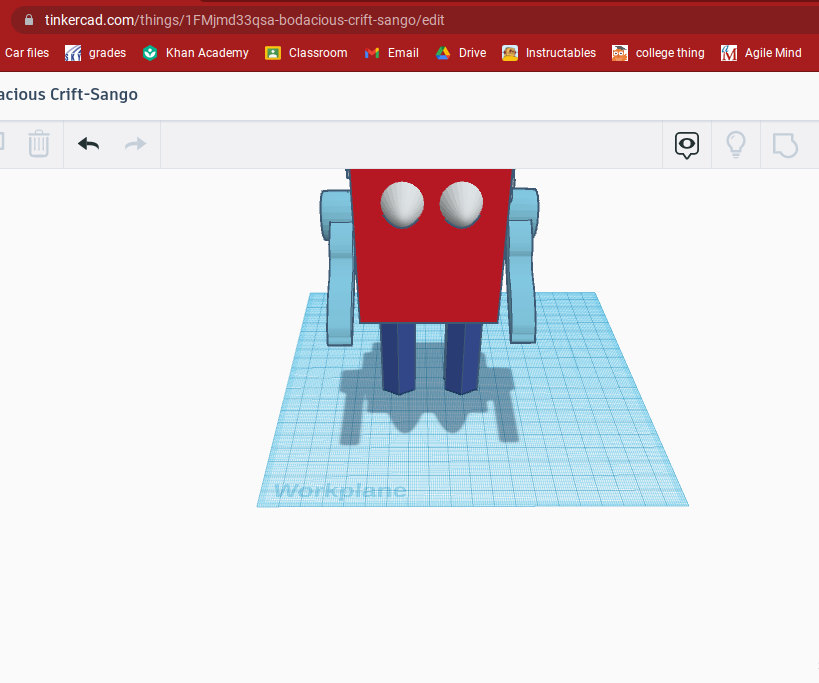The width and height of the screenshot is (819, 683).
Task: Open the Car files bookmark
Action: (26, 53)
